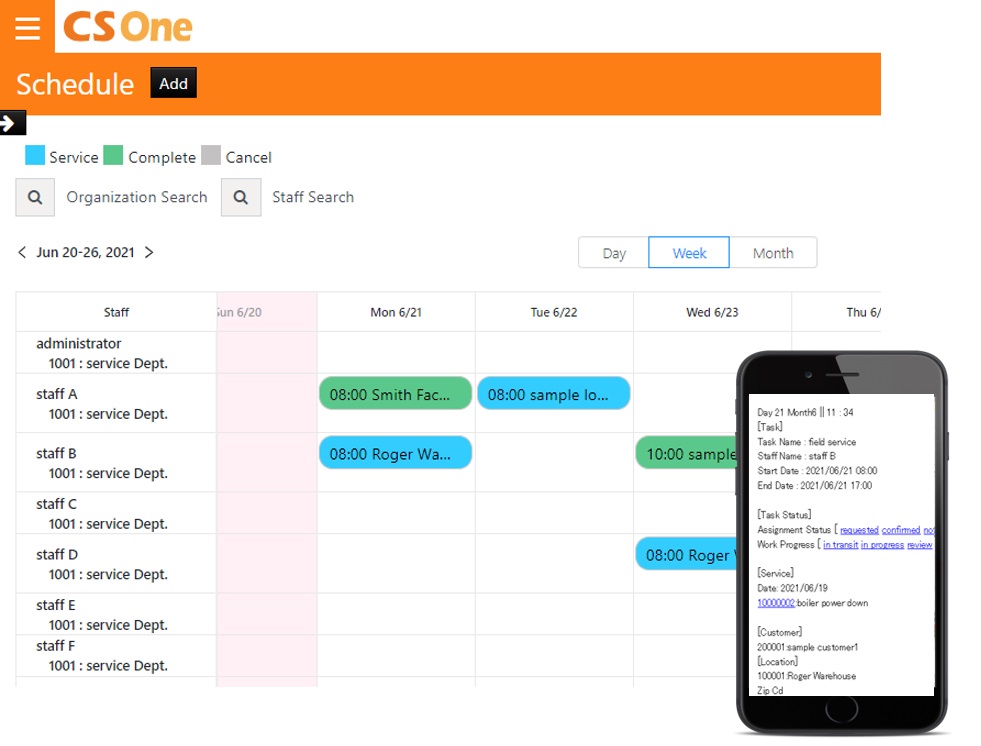
Task: Click the Add button next to Schedule
Action: (172, 83)
